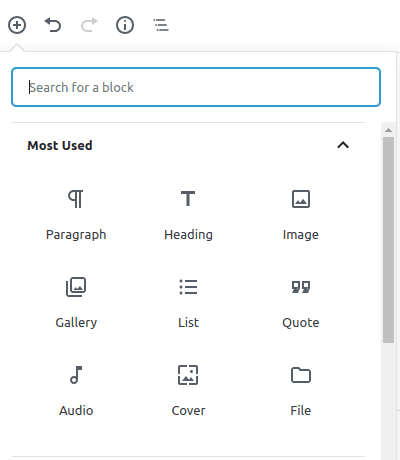Image resolution: width=400 pixels, height=460 pixels.
Task: Pick the Cover block
Action: click(188, 390)
